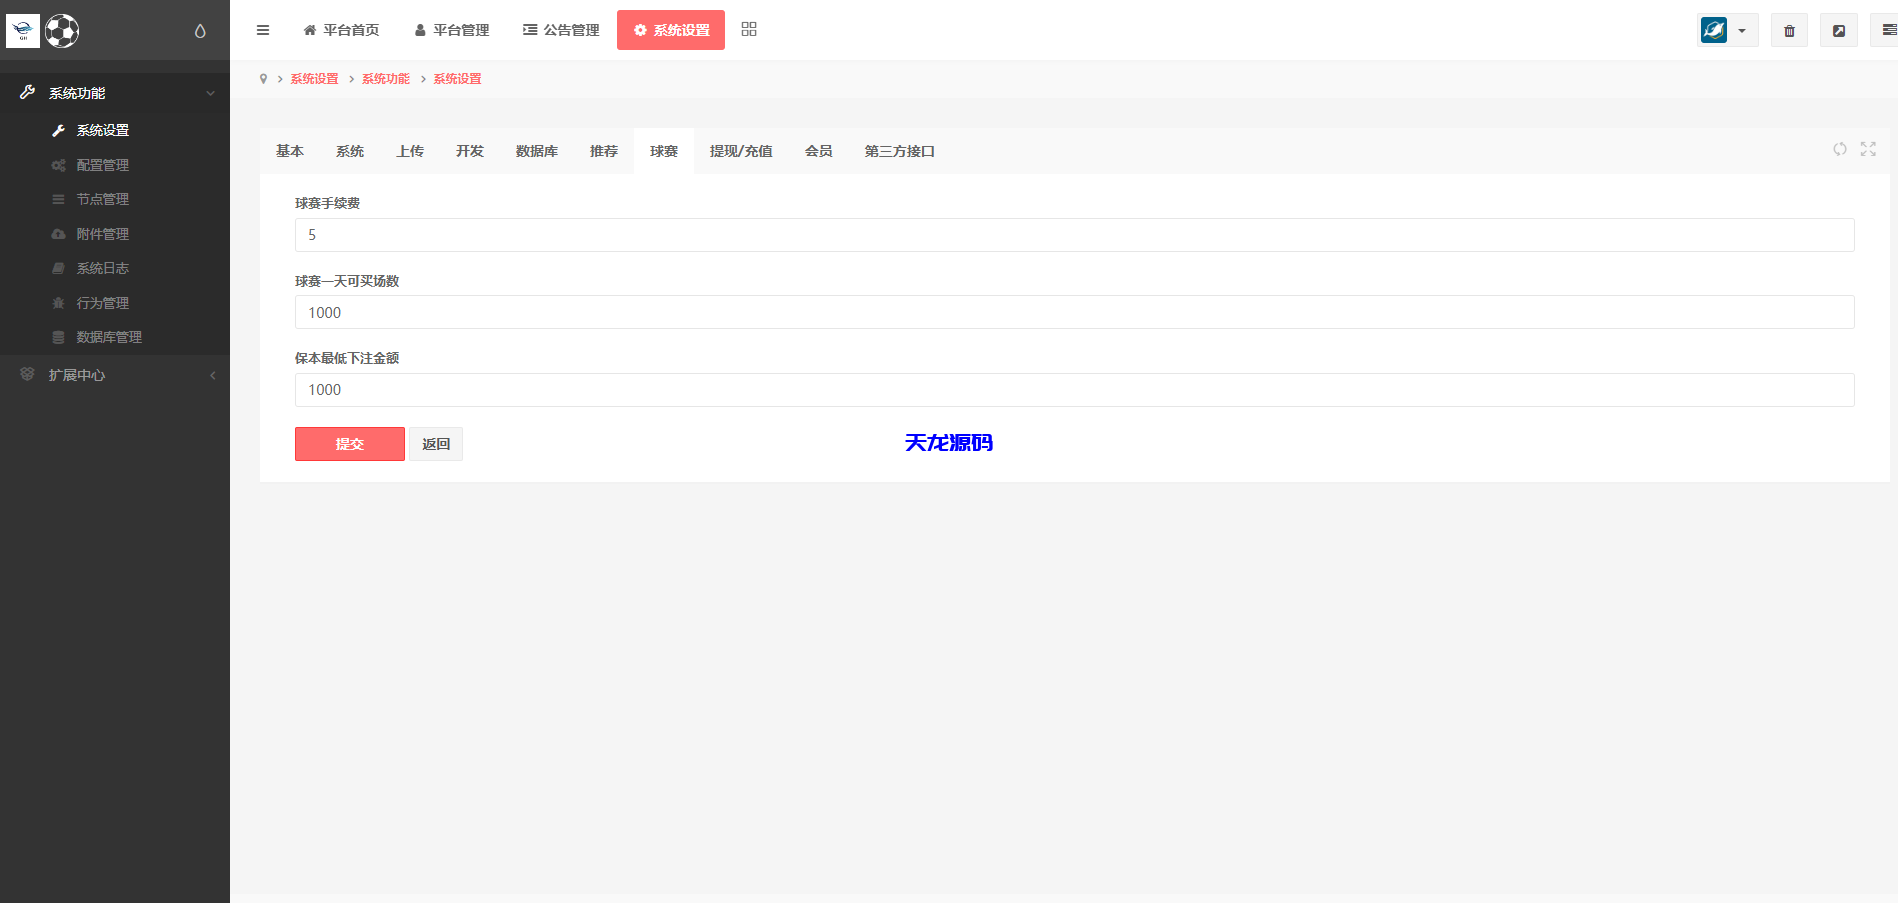Submit the form with the 提交 button
This screenshot has height=903, width=1898.
coord(349,443)
